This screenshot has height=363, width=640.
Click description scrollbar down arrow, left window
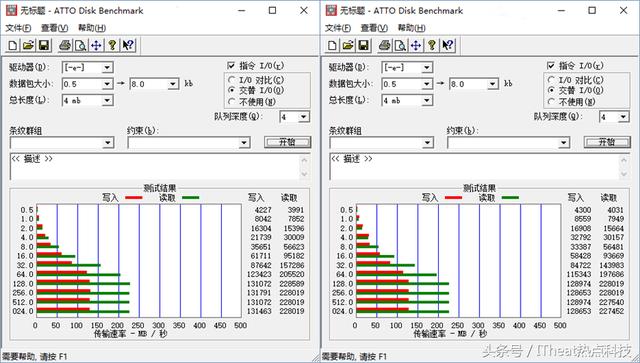pyautogui.click(x=304, y=174)
